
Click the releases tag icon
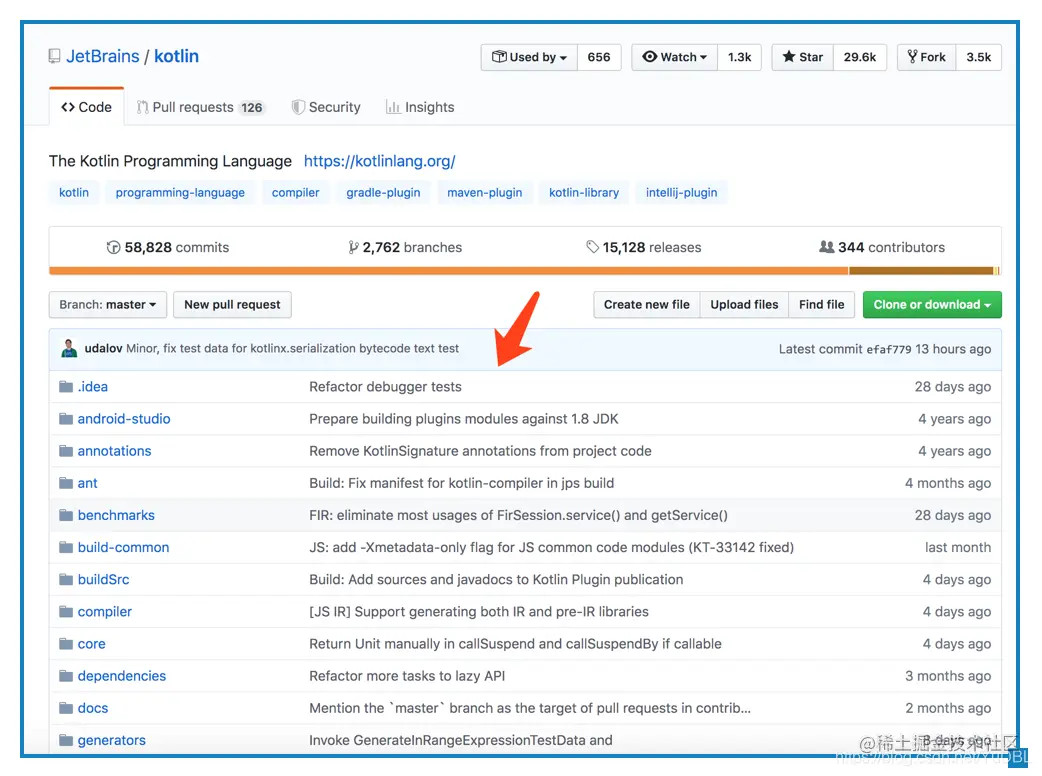(x=592, y=247)
